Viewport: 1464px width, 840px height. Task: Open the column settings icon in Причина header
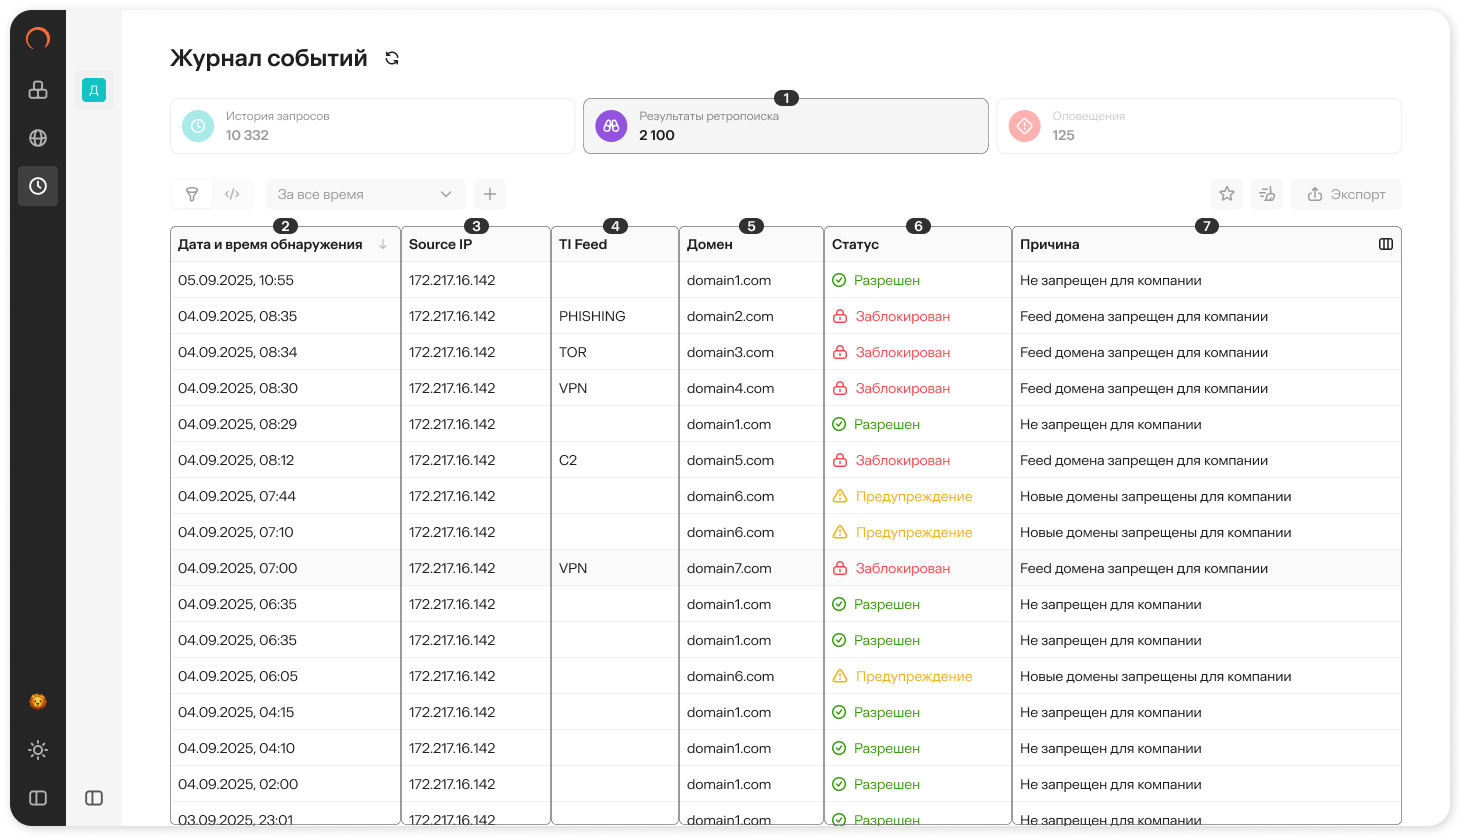coord(1385,244)
